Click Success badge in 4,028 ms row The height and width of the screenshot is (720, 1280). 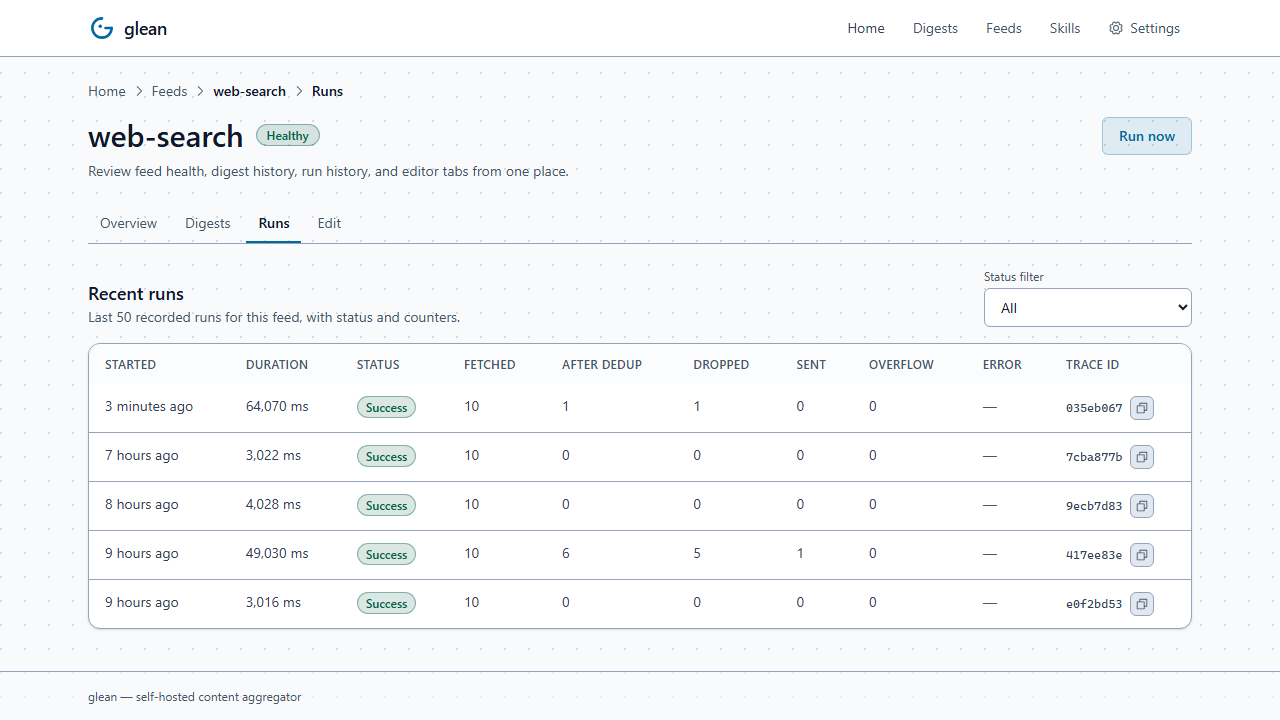[386, 506]
